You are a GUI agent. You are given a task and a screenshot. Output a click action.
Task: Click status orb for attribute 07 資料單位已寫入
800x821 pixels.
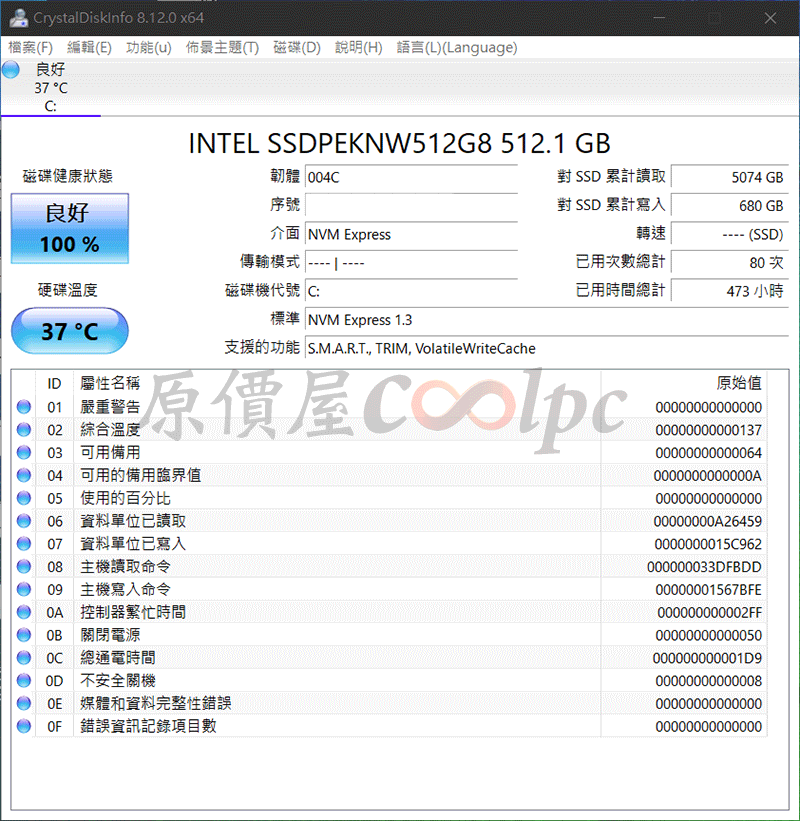[x=24, y=544]
